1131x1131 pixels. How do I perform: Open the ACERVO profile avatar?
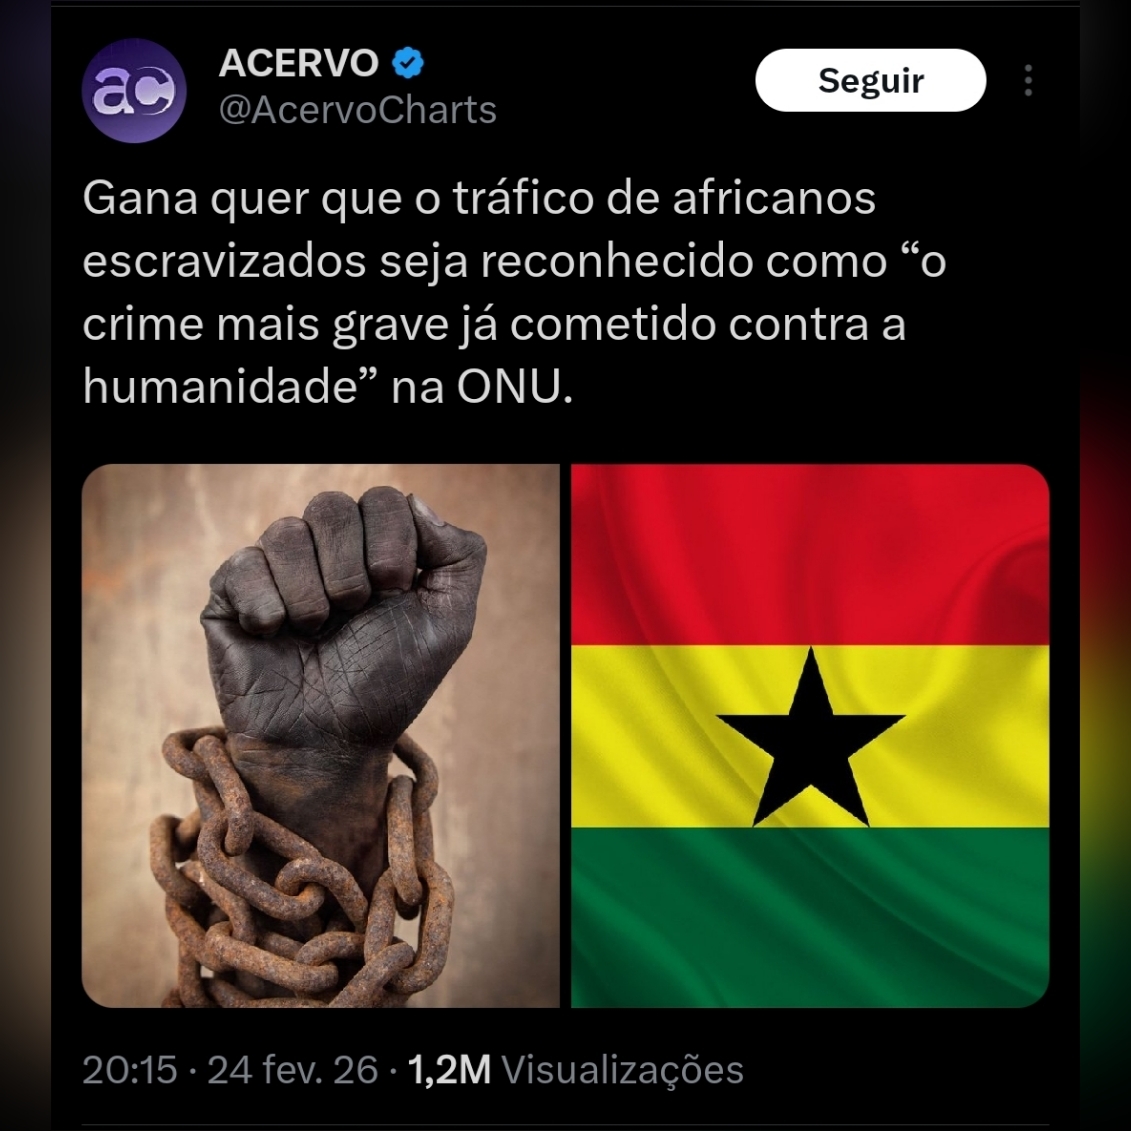(x=134, y=90)
